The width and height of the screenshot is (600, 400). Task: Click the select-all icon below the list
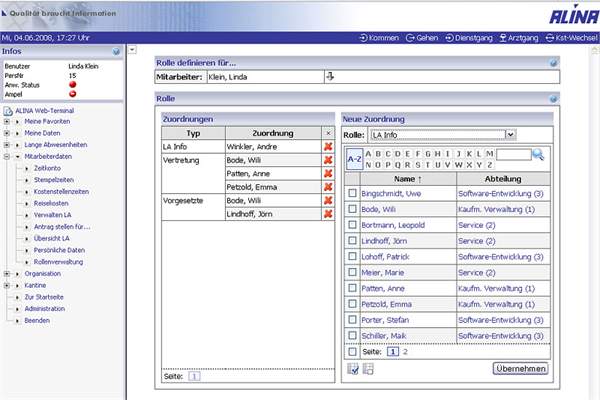pos(352,369)
